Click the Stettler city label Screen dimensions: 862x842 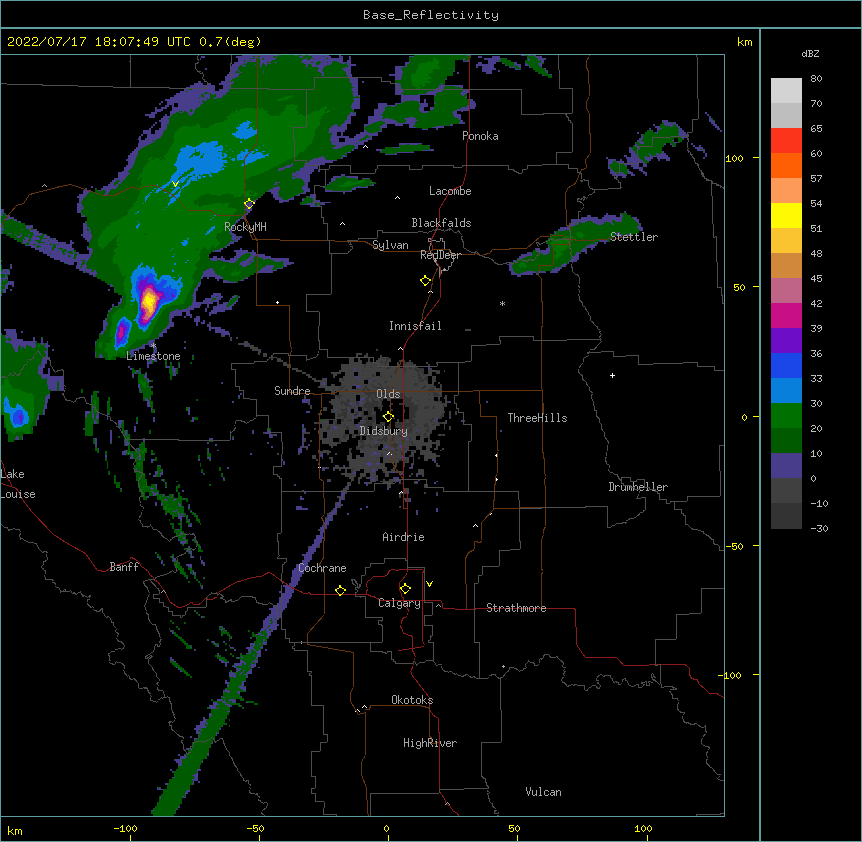[634, 237]
